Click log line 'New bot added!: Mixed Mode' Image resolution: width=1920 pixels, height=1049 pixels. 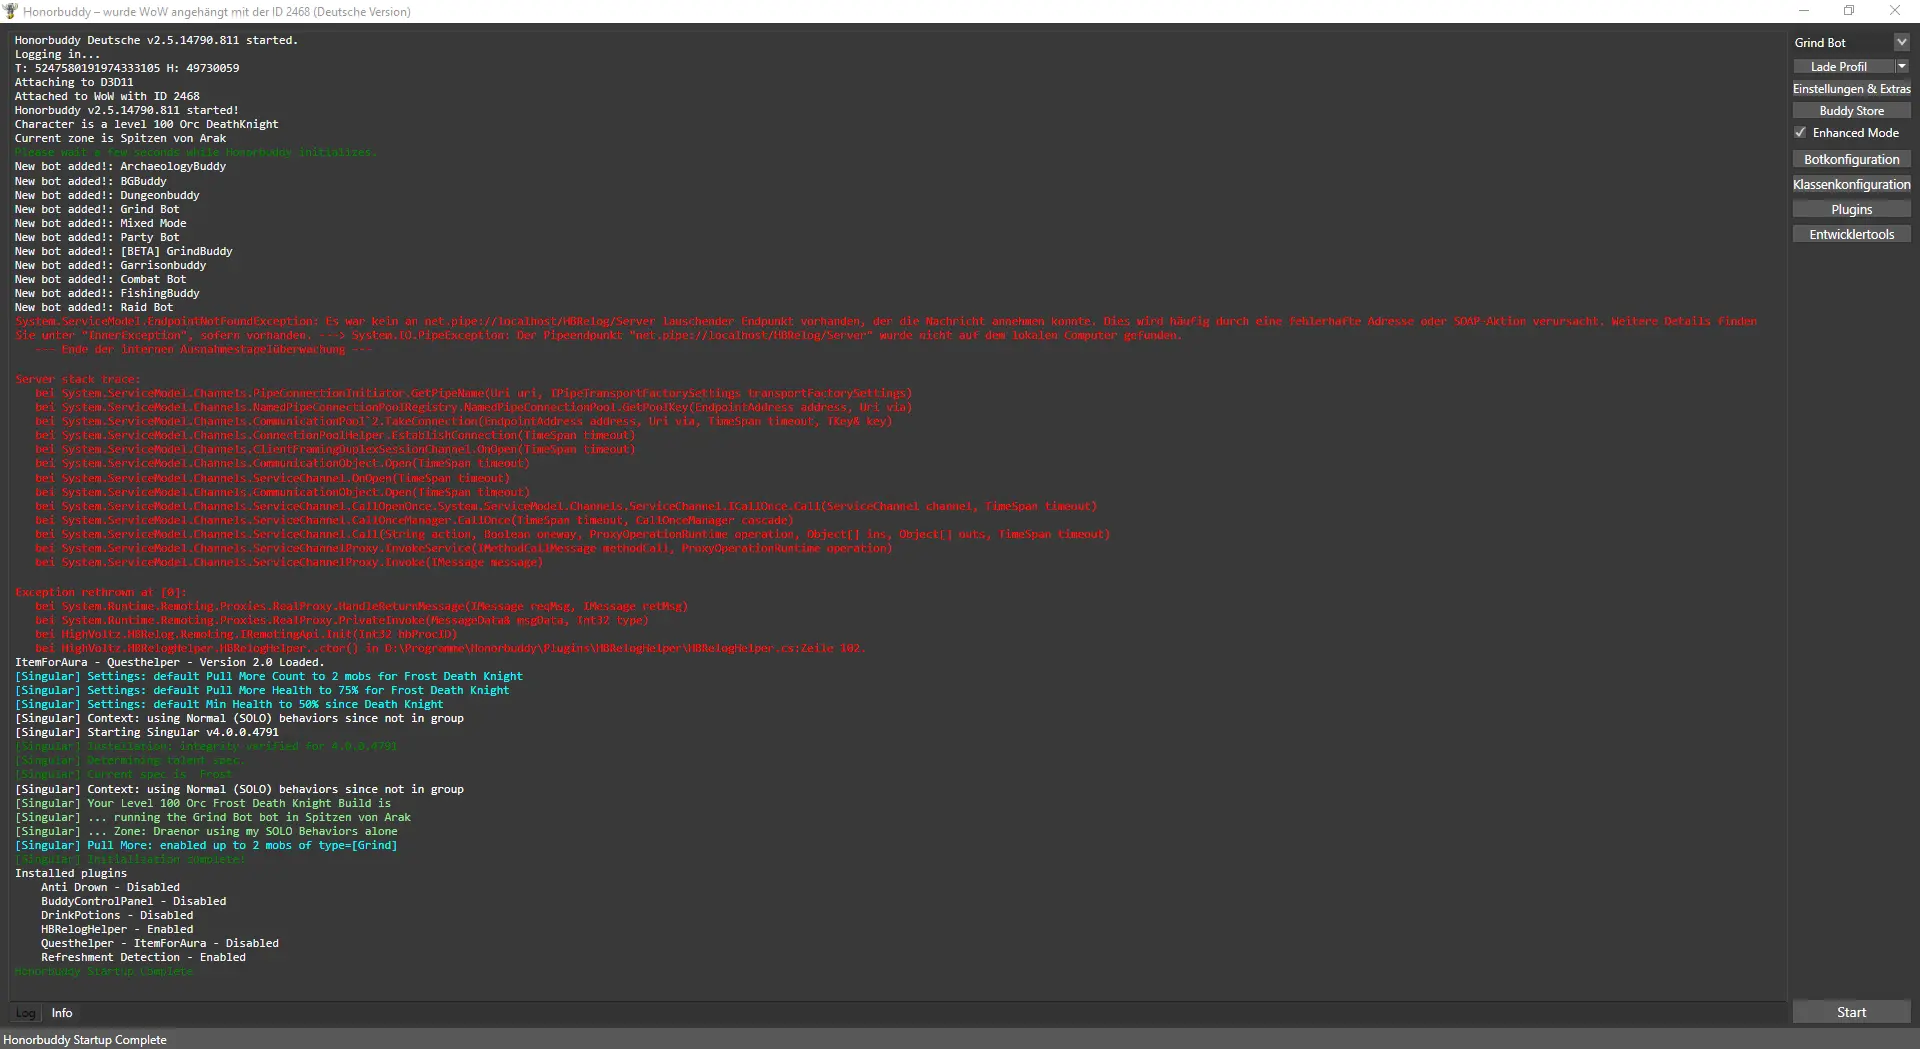click(101, 223)
